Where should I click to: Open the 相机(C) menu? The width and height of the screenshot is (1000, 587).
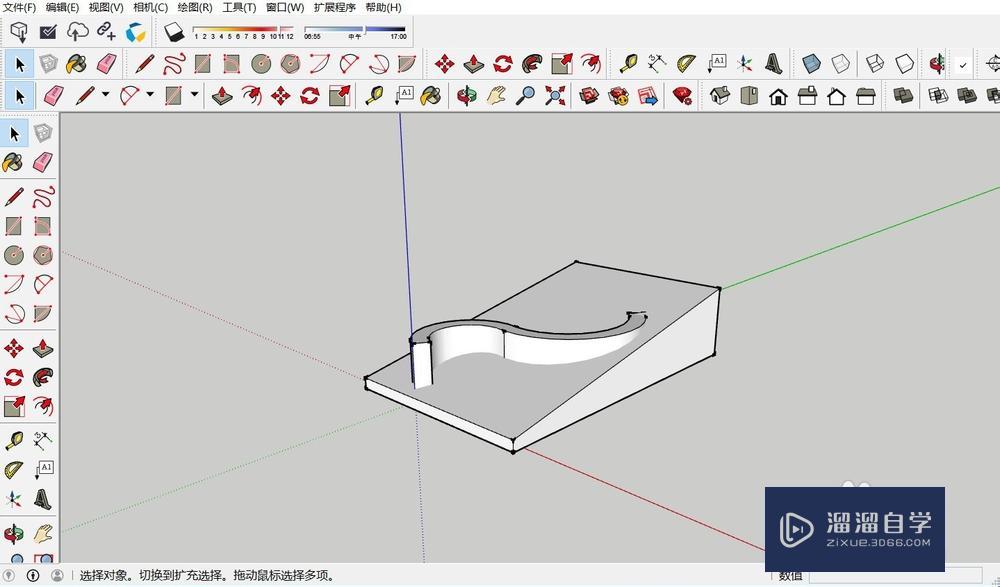coord(151,8)
